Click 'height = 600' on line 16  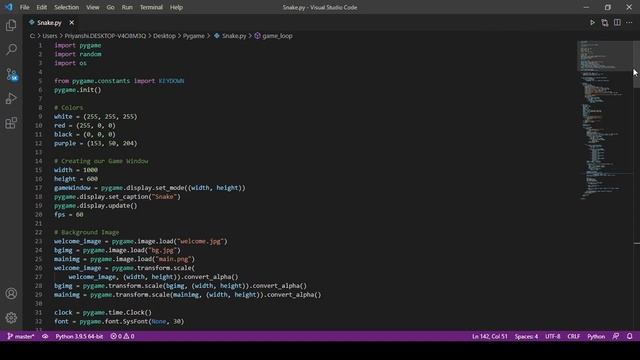pos(76,179)
